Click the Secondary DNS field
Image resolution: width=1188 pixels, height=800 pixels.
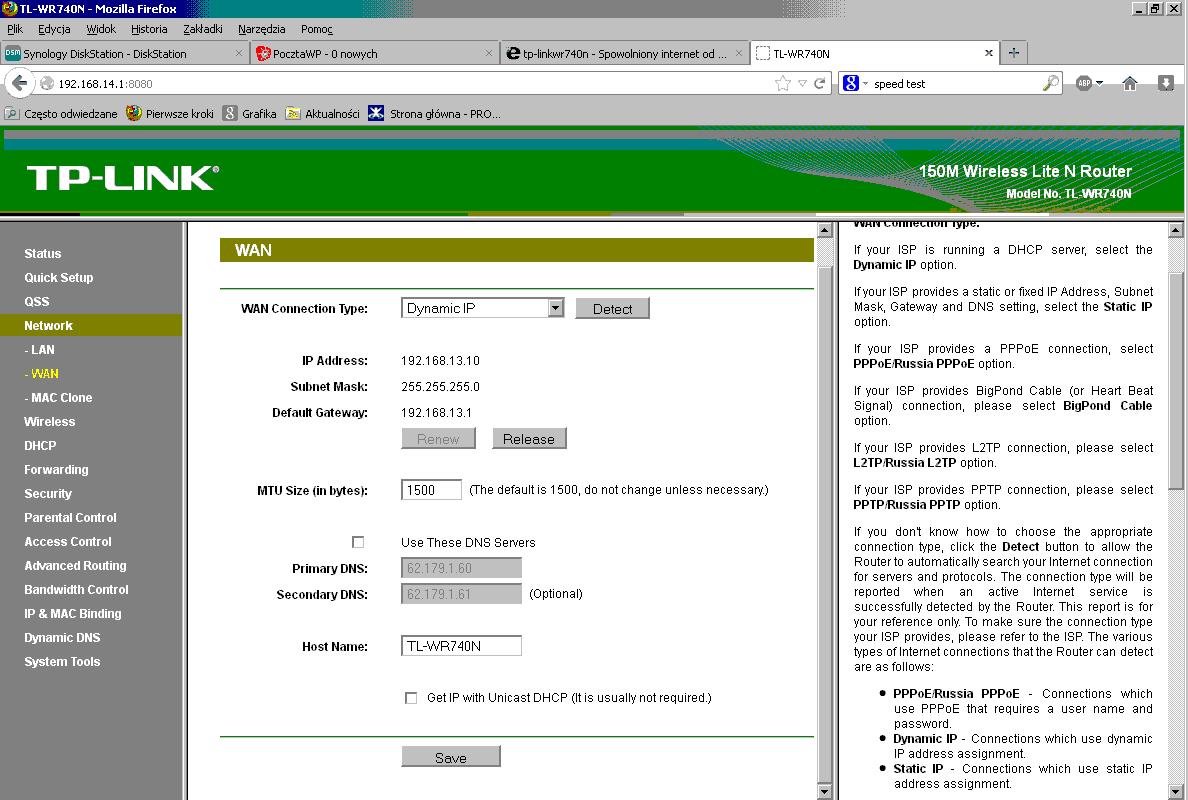click(x=461, y=593)
